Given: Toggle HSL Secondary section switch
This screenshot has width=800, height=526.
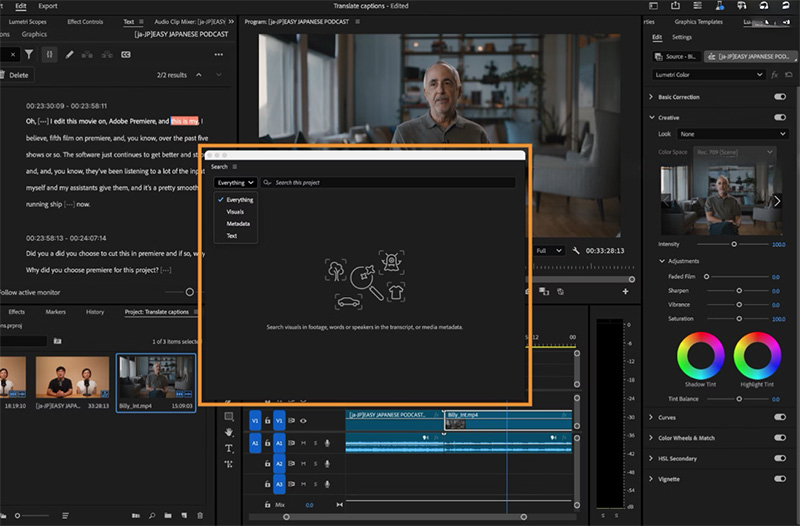Looking at the screenshot, I should pos(780,458).
